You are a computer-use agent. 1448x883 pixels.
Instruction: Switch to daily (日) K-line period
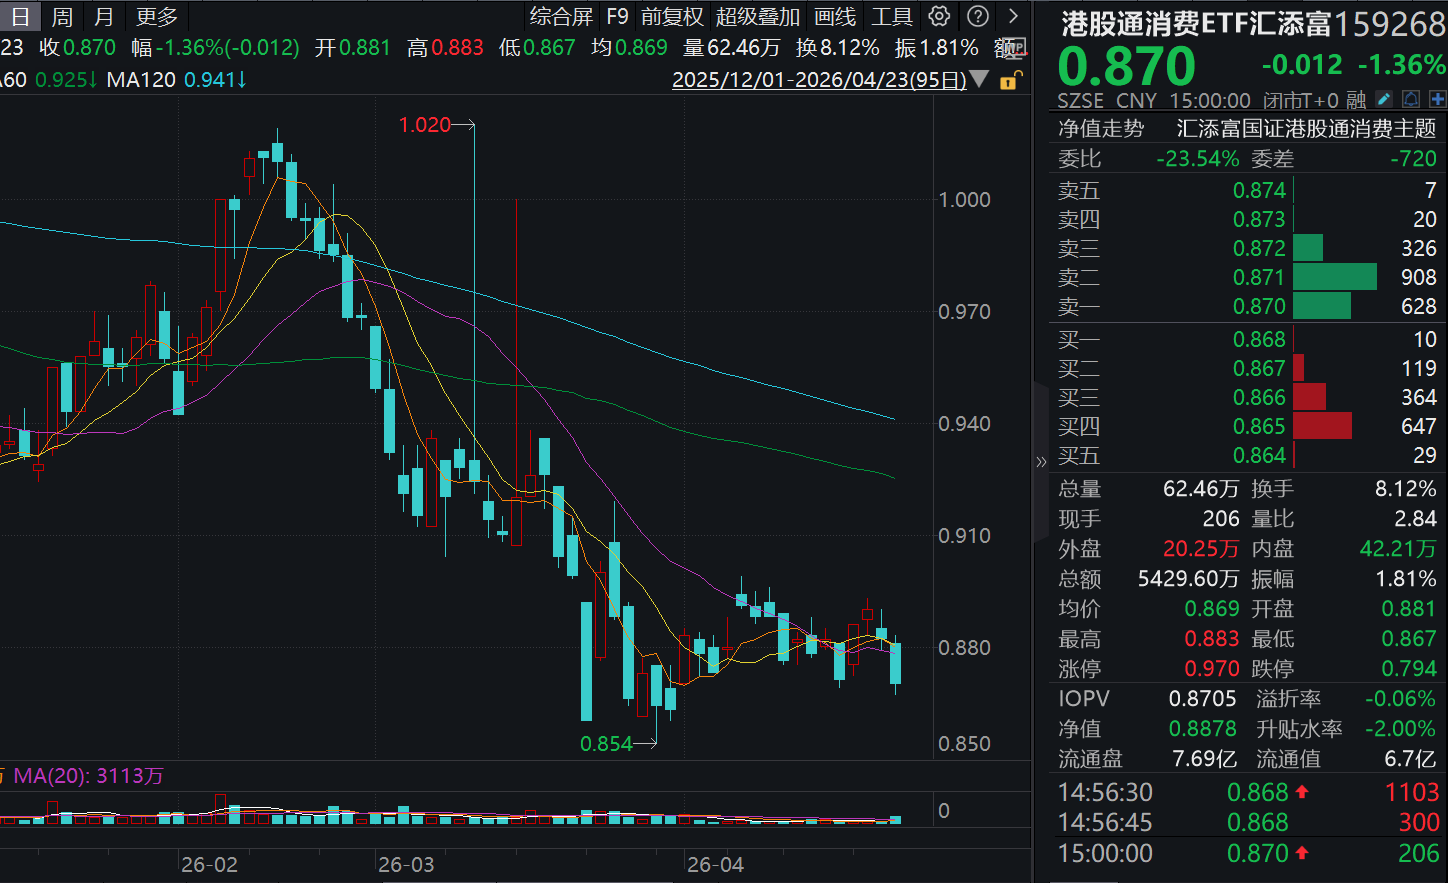coord(20,16)
